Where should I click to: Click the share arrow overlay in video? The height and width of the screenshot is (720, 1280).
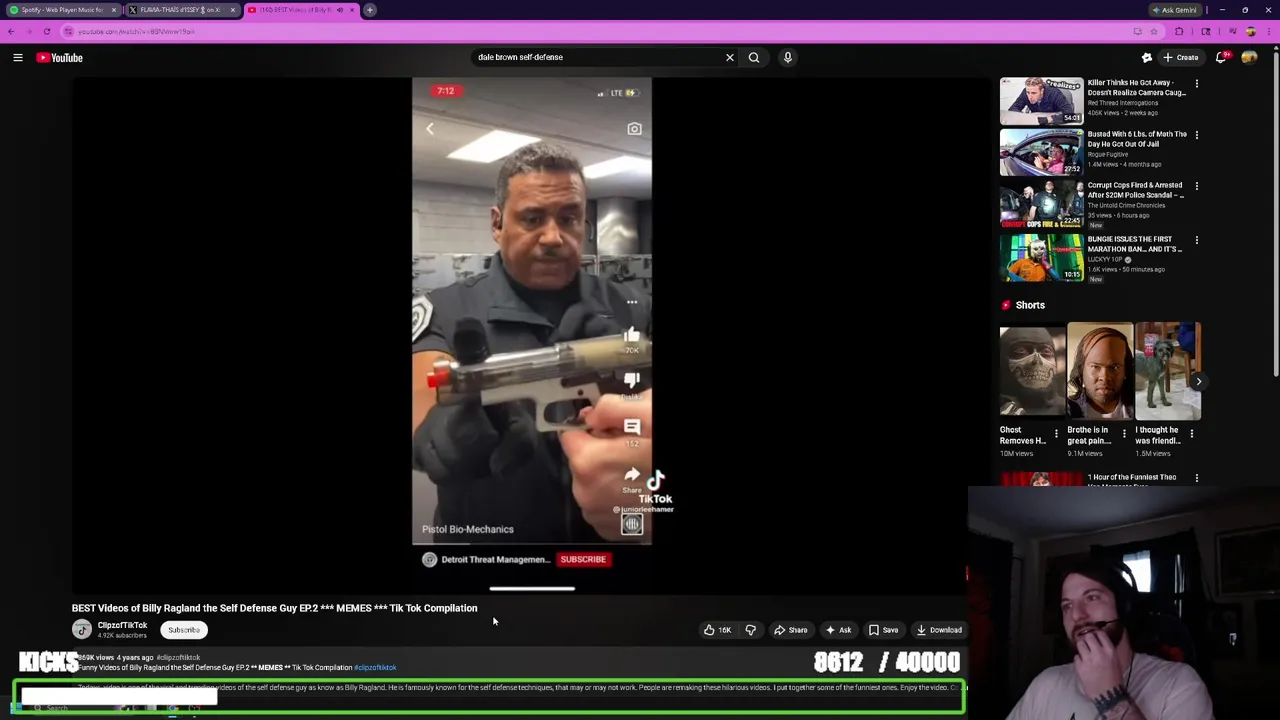[632, 476]
